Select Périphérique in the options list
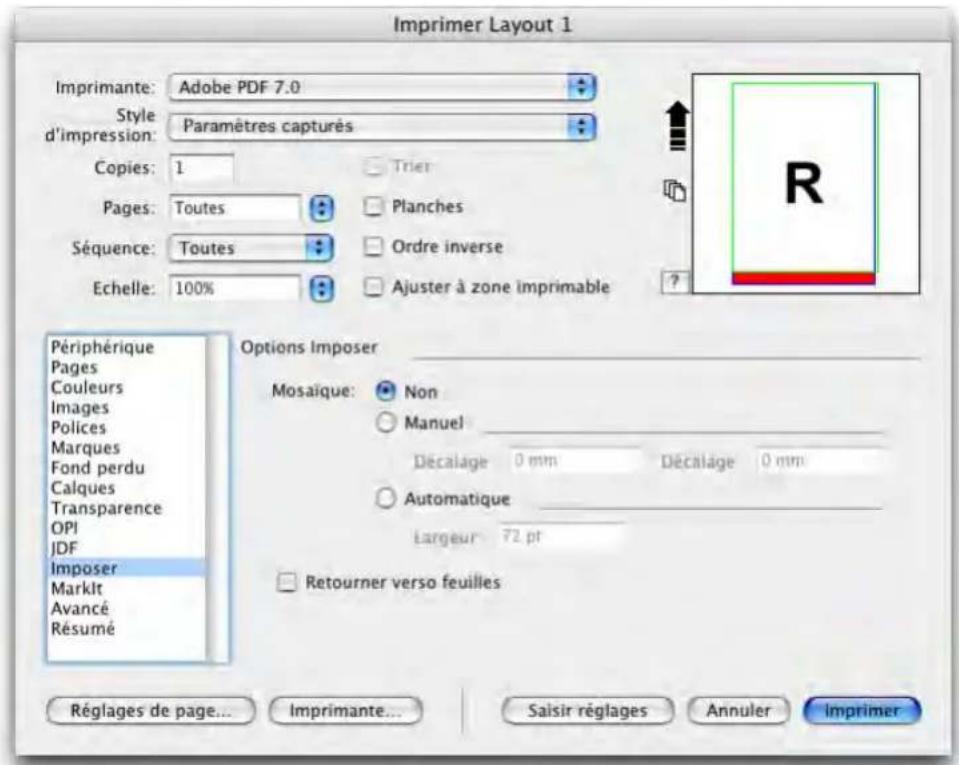Image resolution: width=959 pixels, height=765 pixels. click(x=127, y=347)
